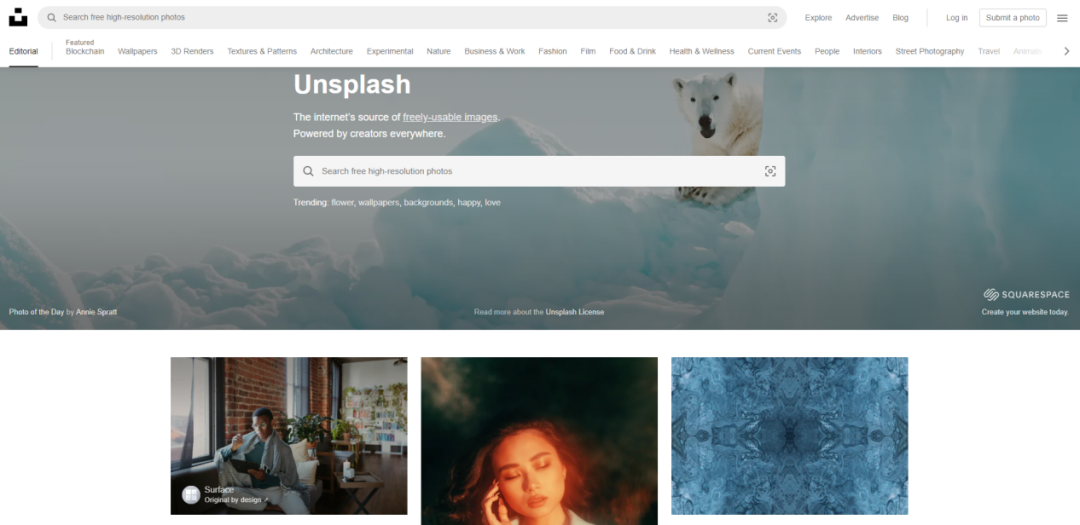Screen dimensions: 1080x525
Task: Click Explore in the header
Action: point(818,18)
